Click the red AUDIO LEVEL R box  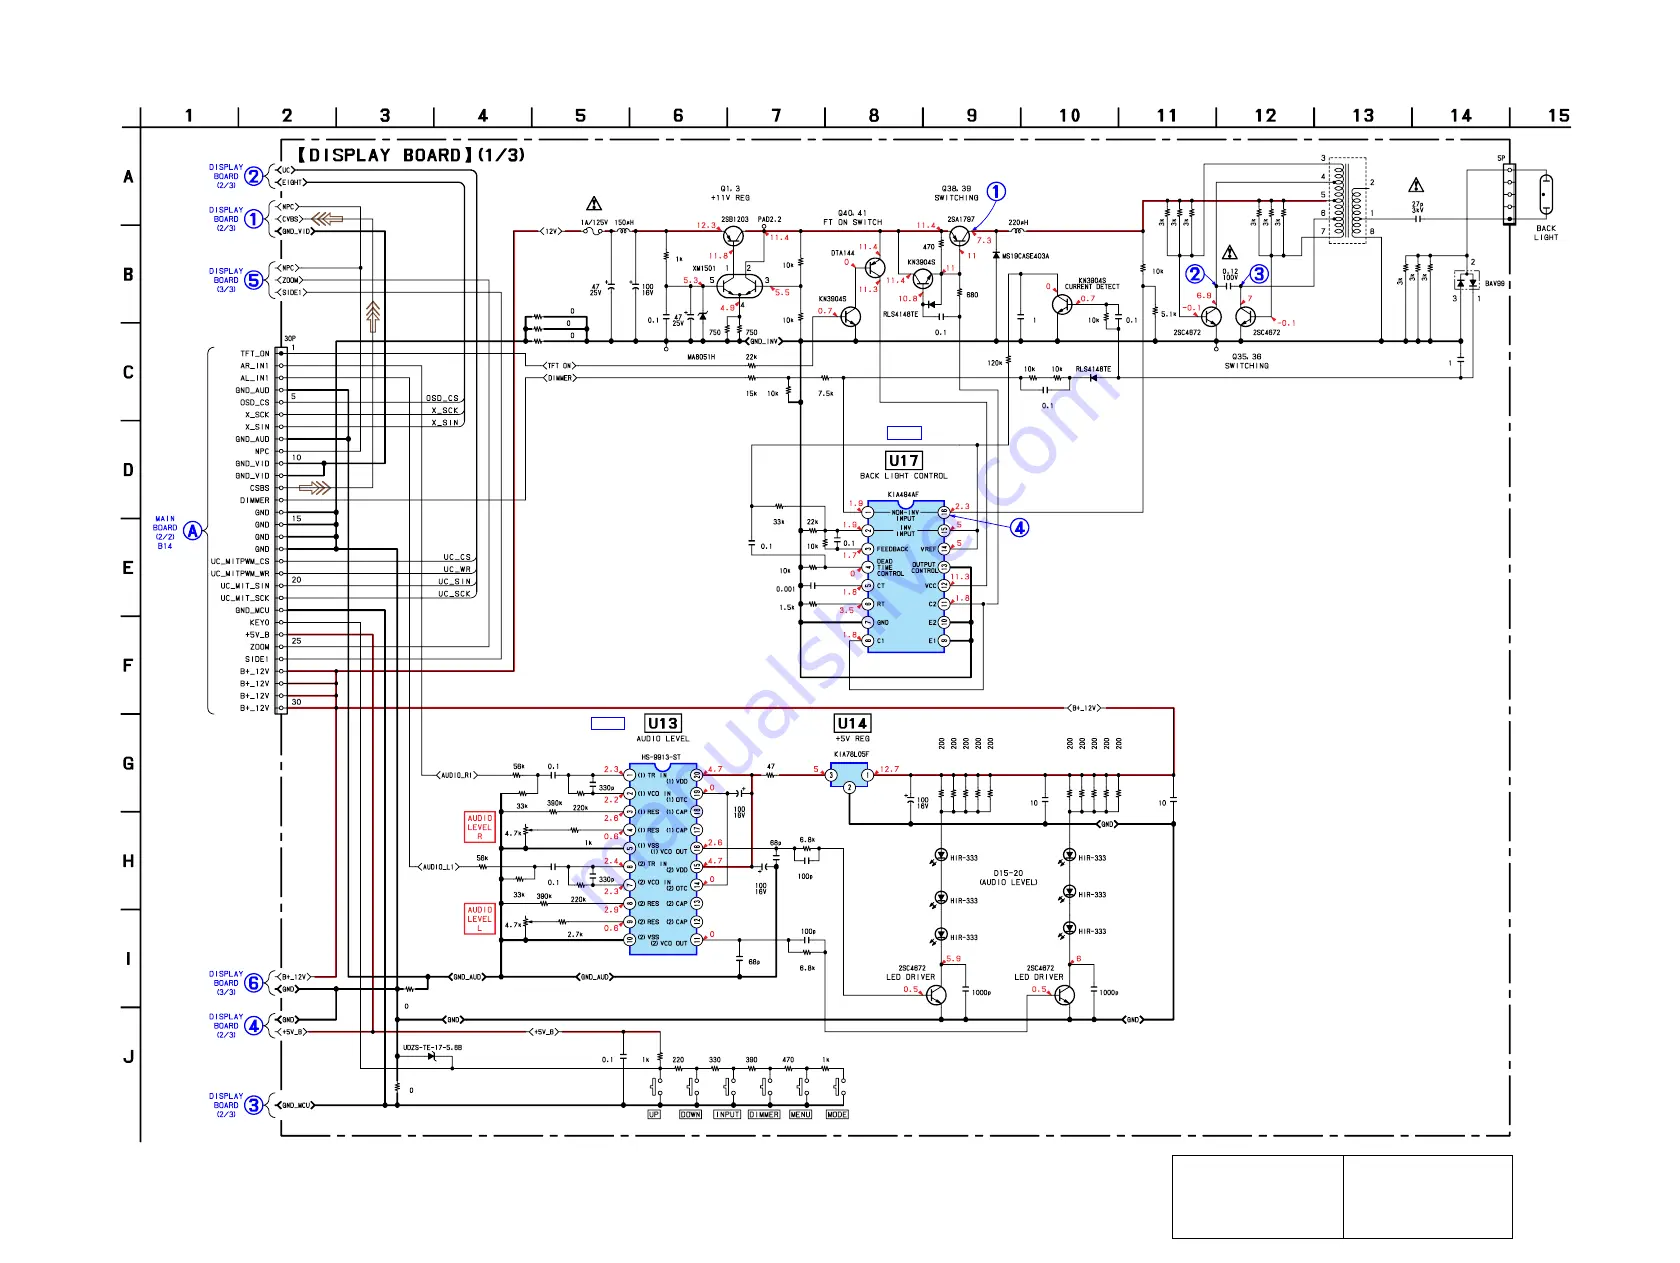point(480,827)
